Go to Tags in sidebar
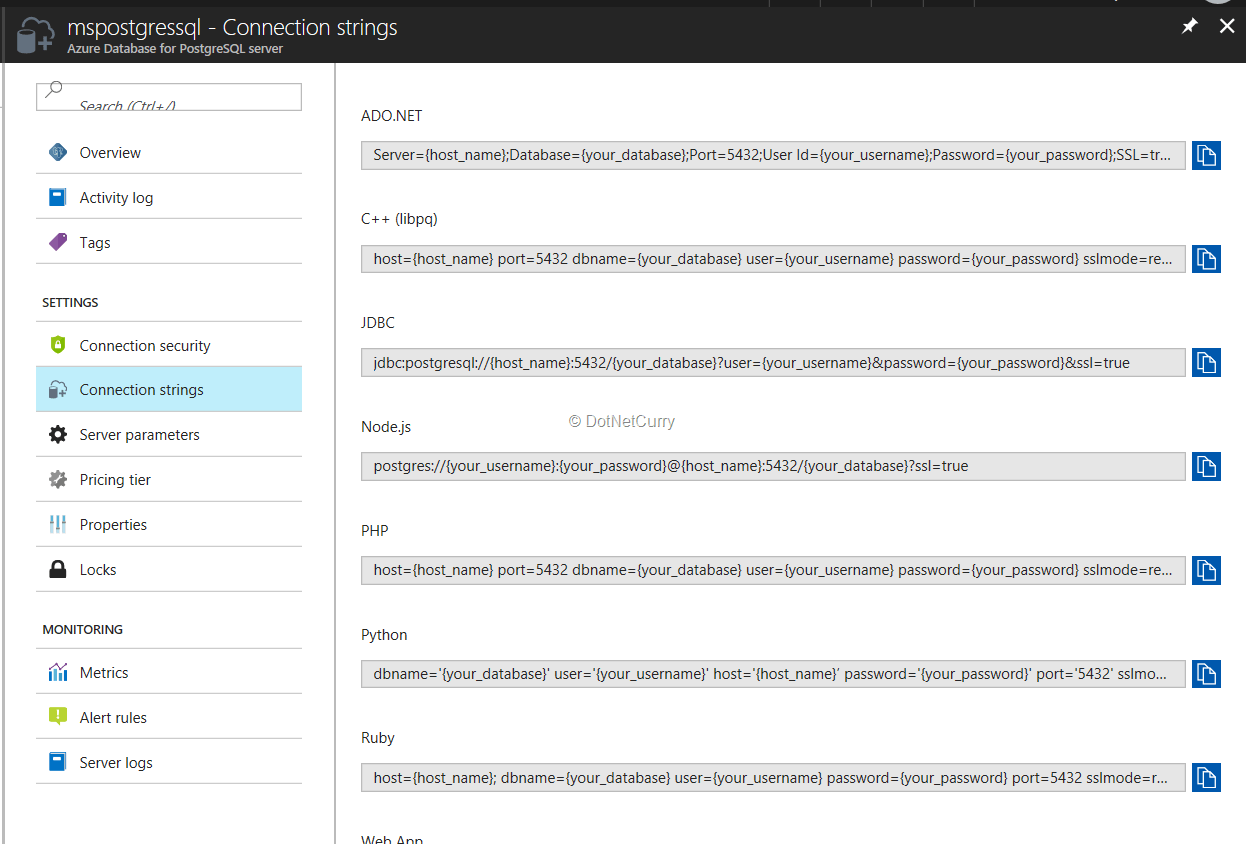This screenshot has height=844, width=1246. [x=168, y=242]
